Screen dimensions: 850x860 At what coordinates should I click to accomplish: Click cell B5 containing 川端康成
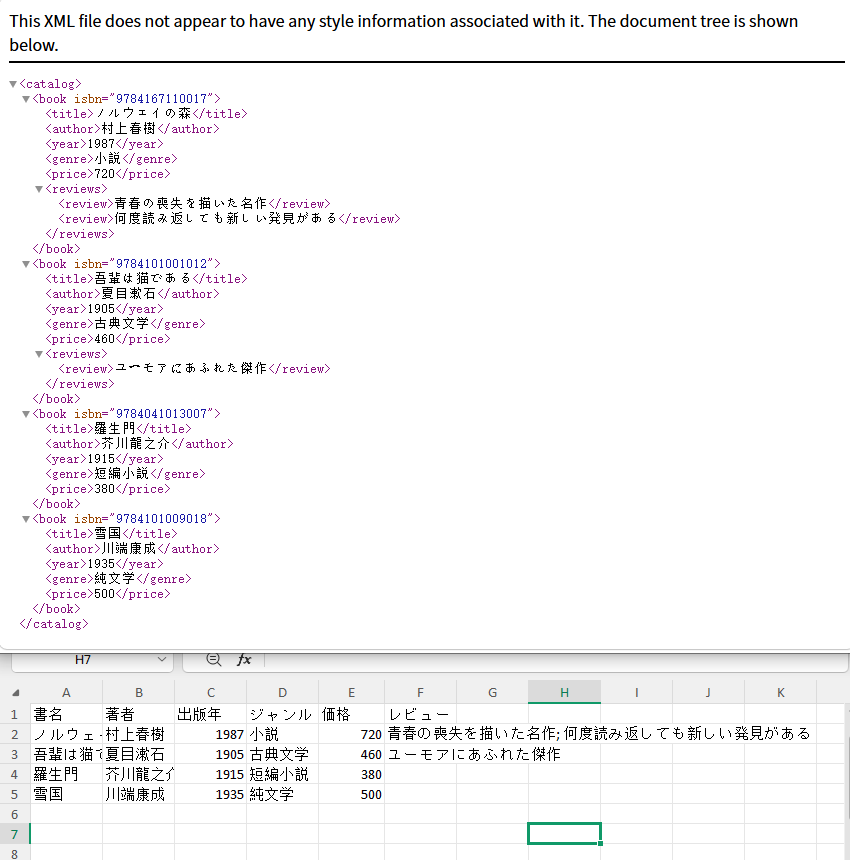click(x=139, y=794)
